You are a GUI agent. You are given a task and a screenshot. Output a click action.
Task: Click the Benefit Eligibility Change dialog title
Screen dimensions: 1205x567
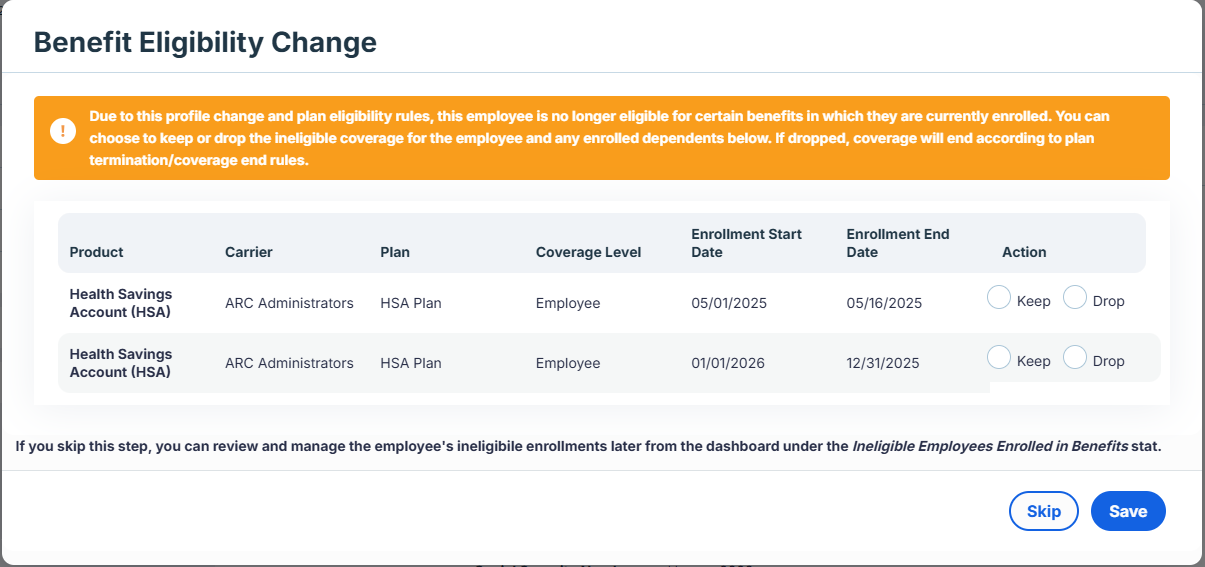(205, 42)
